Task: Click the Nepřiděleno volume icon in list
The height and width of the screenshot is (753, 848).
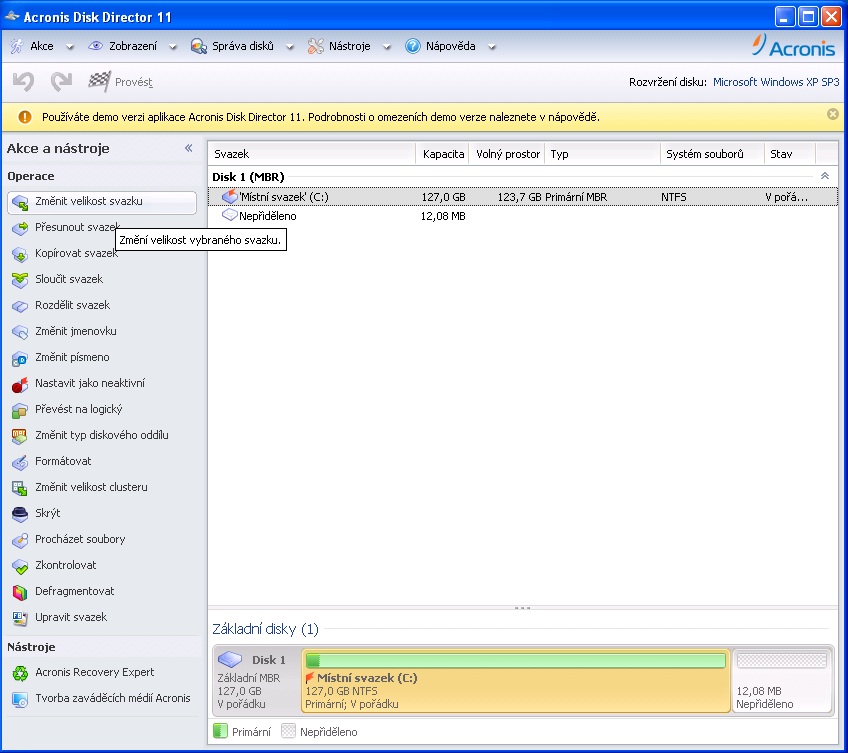Action: (x=230, y=215)
